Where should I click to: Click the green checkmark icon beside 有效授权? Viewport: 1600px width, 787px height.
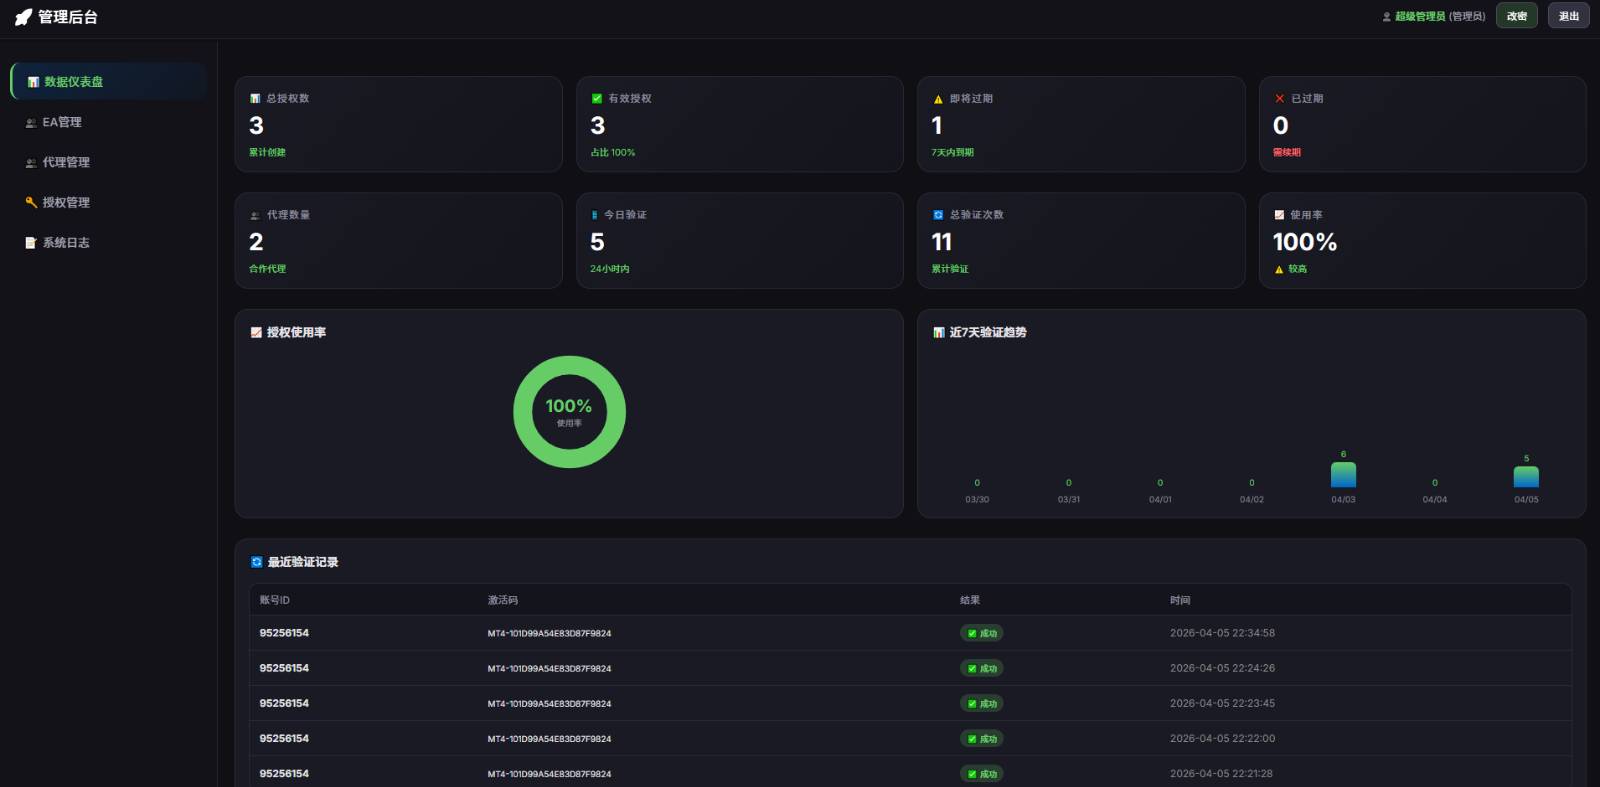click(597, 99)
